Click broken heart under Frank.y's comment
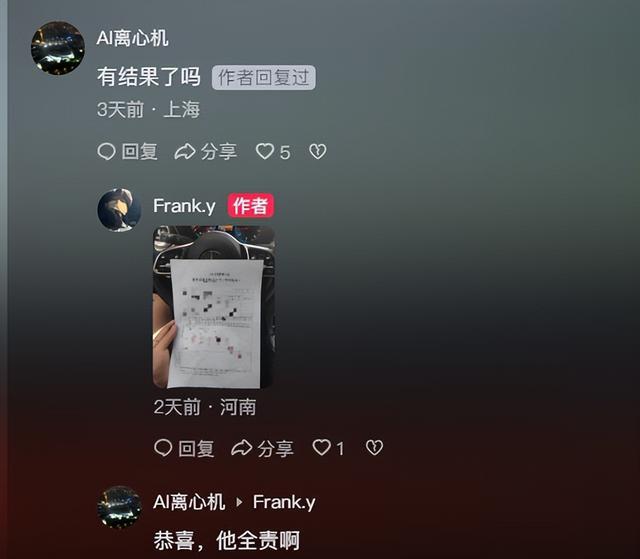The width and height of the screenshot is (640, 559). point(374,448)
